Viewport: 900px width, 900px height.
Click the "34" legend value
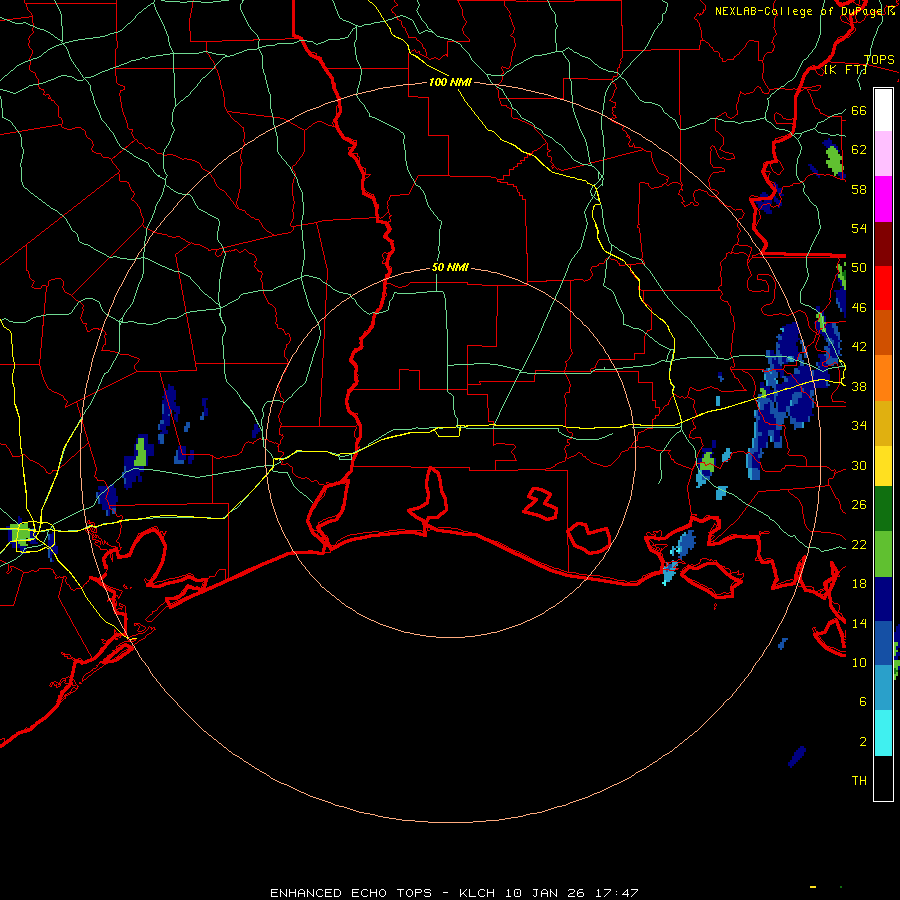[x=859, y=426]
